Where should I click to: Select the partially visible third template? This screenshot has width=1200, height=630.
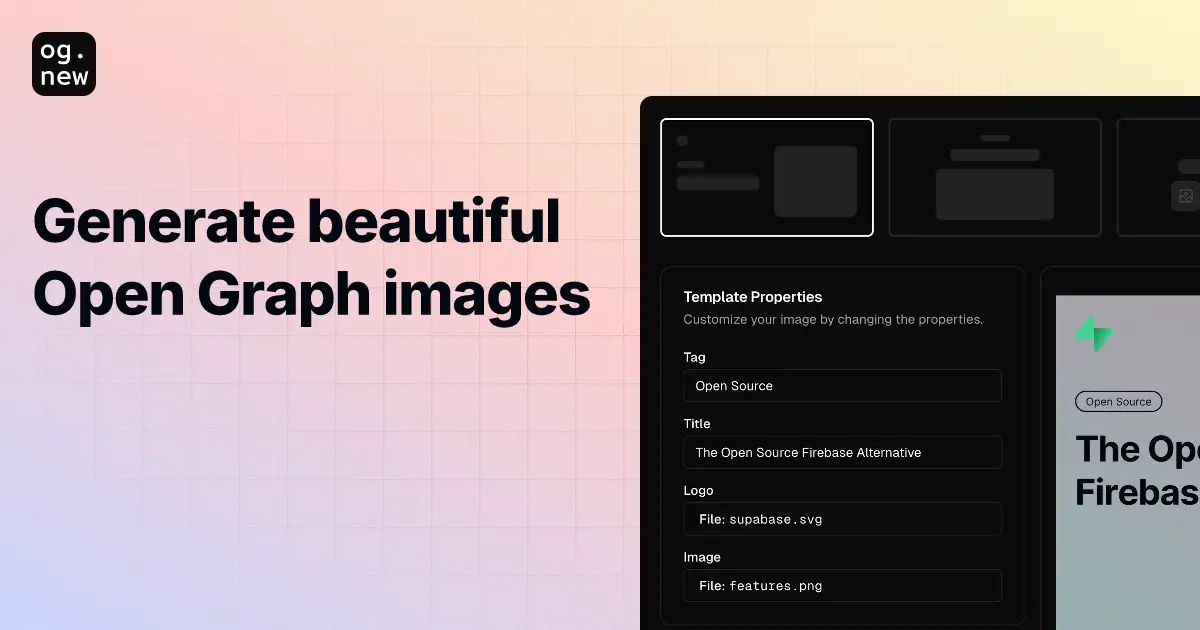click(1170, 177)
